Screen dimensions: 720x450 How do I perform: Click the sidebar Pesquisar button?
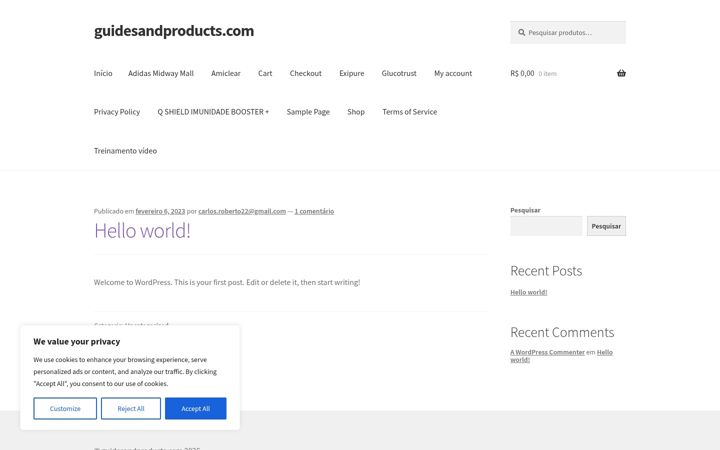(x=606, y=226)
